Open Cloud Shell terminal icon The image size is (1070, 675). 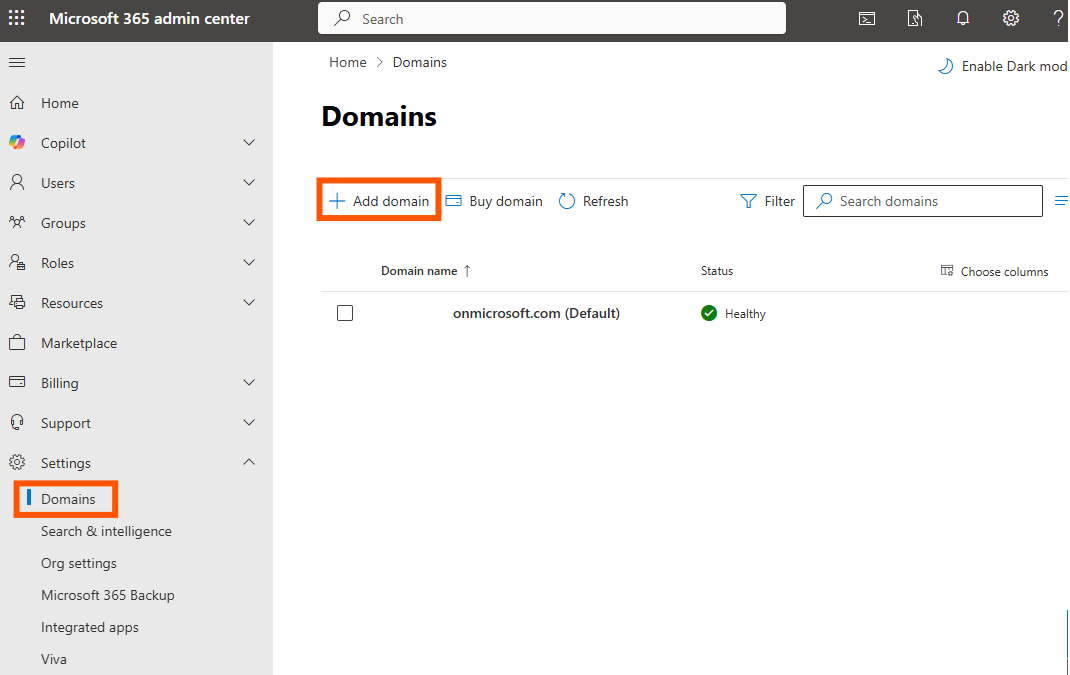tap(867, 19)
